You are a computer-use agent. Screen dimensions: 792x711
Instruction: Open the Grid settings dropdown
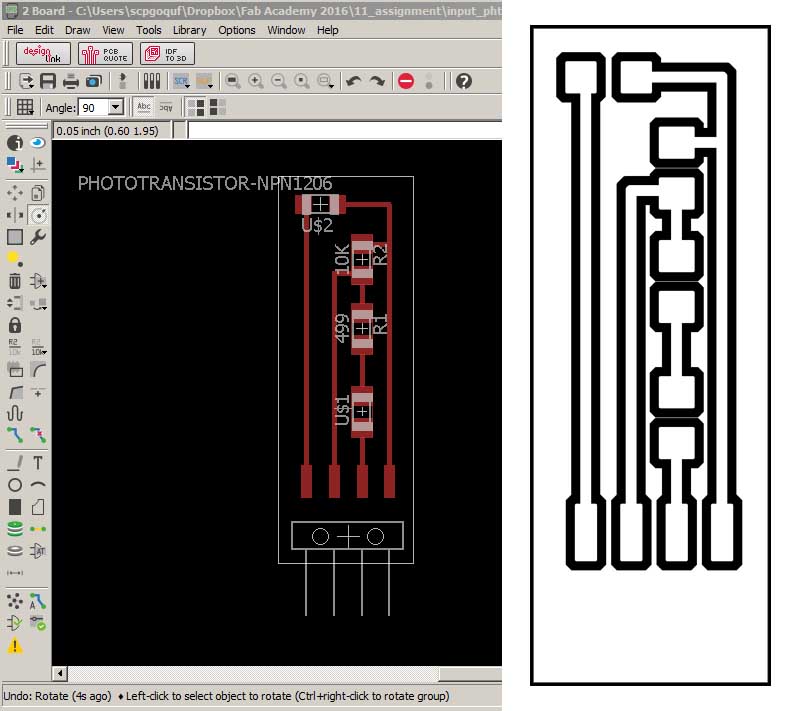[x=25, y=107]
